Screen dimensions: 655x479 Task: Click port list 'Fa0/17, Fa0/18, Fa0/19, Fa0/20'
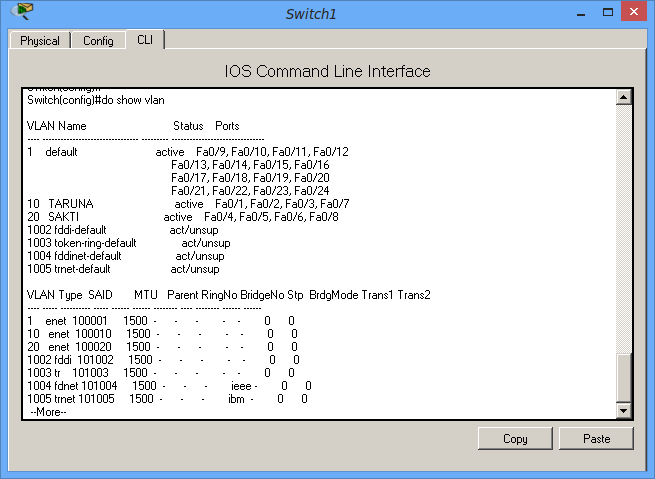pyautogui.click(x=250, y=178)
